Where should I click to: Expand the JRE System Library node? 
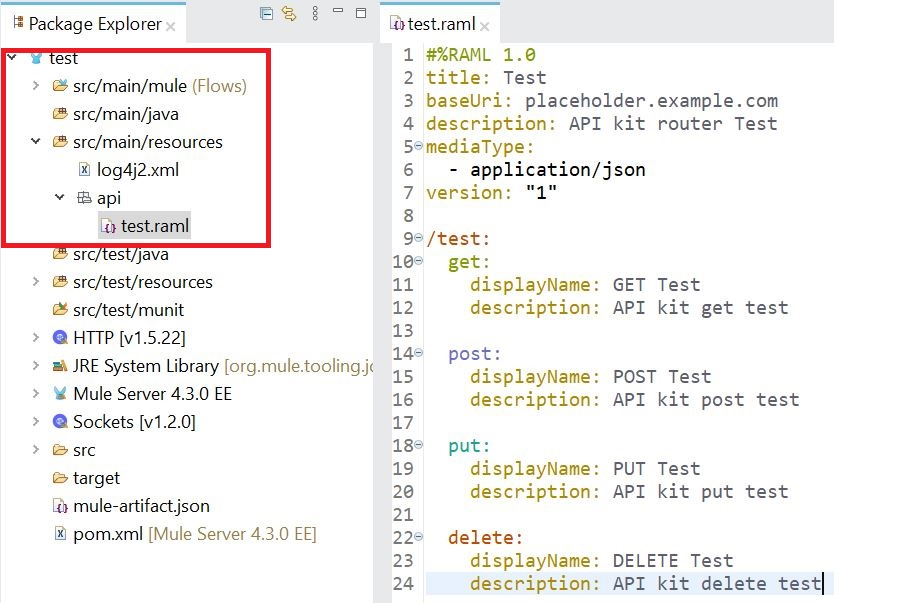[35, 366]
